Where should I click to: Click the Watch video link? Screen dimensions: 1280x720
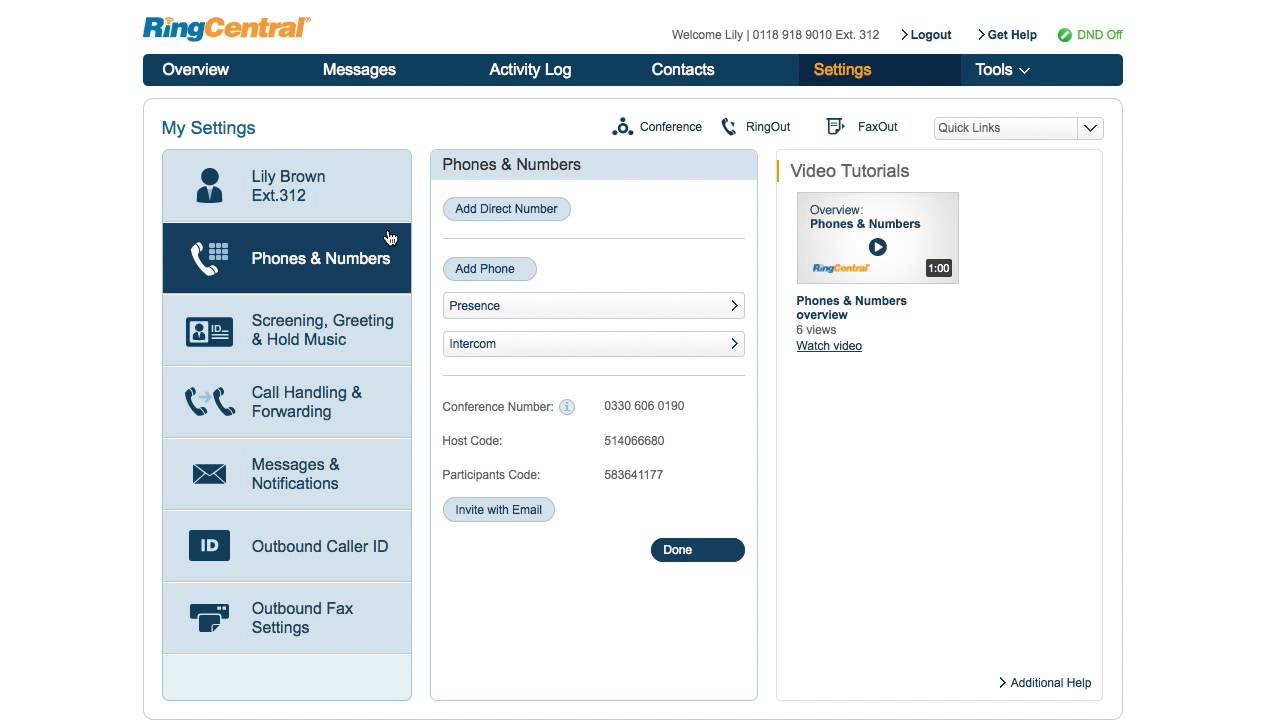coord(829,346)
